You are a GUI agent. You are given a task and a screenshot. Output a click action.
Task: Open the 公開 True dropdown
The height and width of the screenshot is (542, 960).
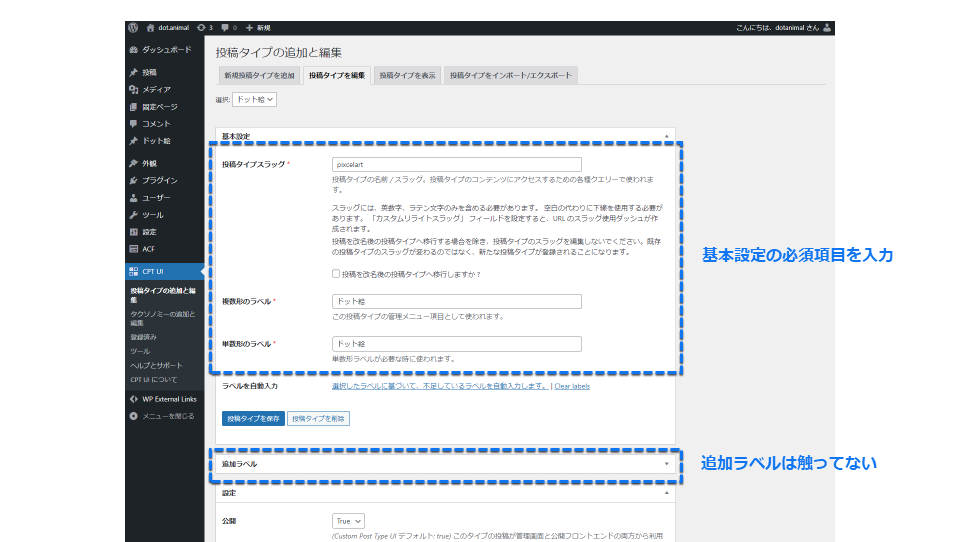click(x=348, y=521)
